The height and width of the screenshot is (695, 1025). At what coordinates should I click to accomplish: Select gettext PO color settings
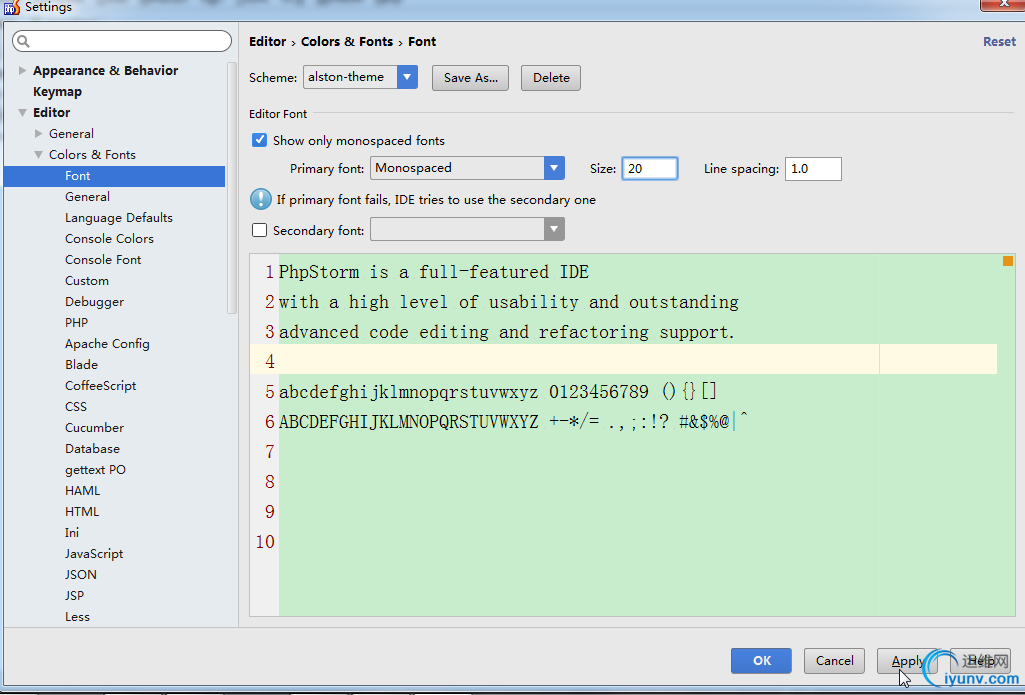(x=95, y=469)
